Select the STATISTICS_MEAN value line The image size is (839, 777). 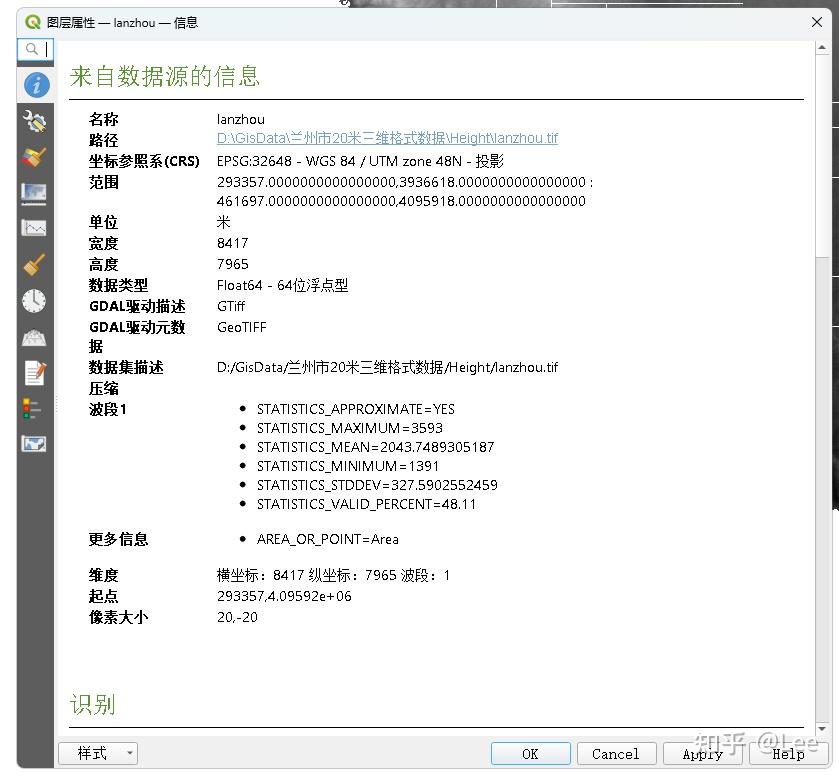click(x=375, y=447)
